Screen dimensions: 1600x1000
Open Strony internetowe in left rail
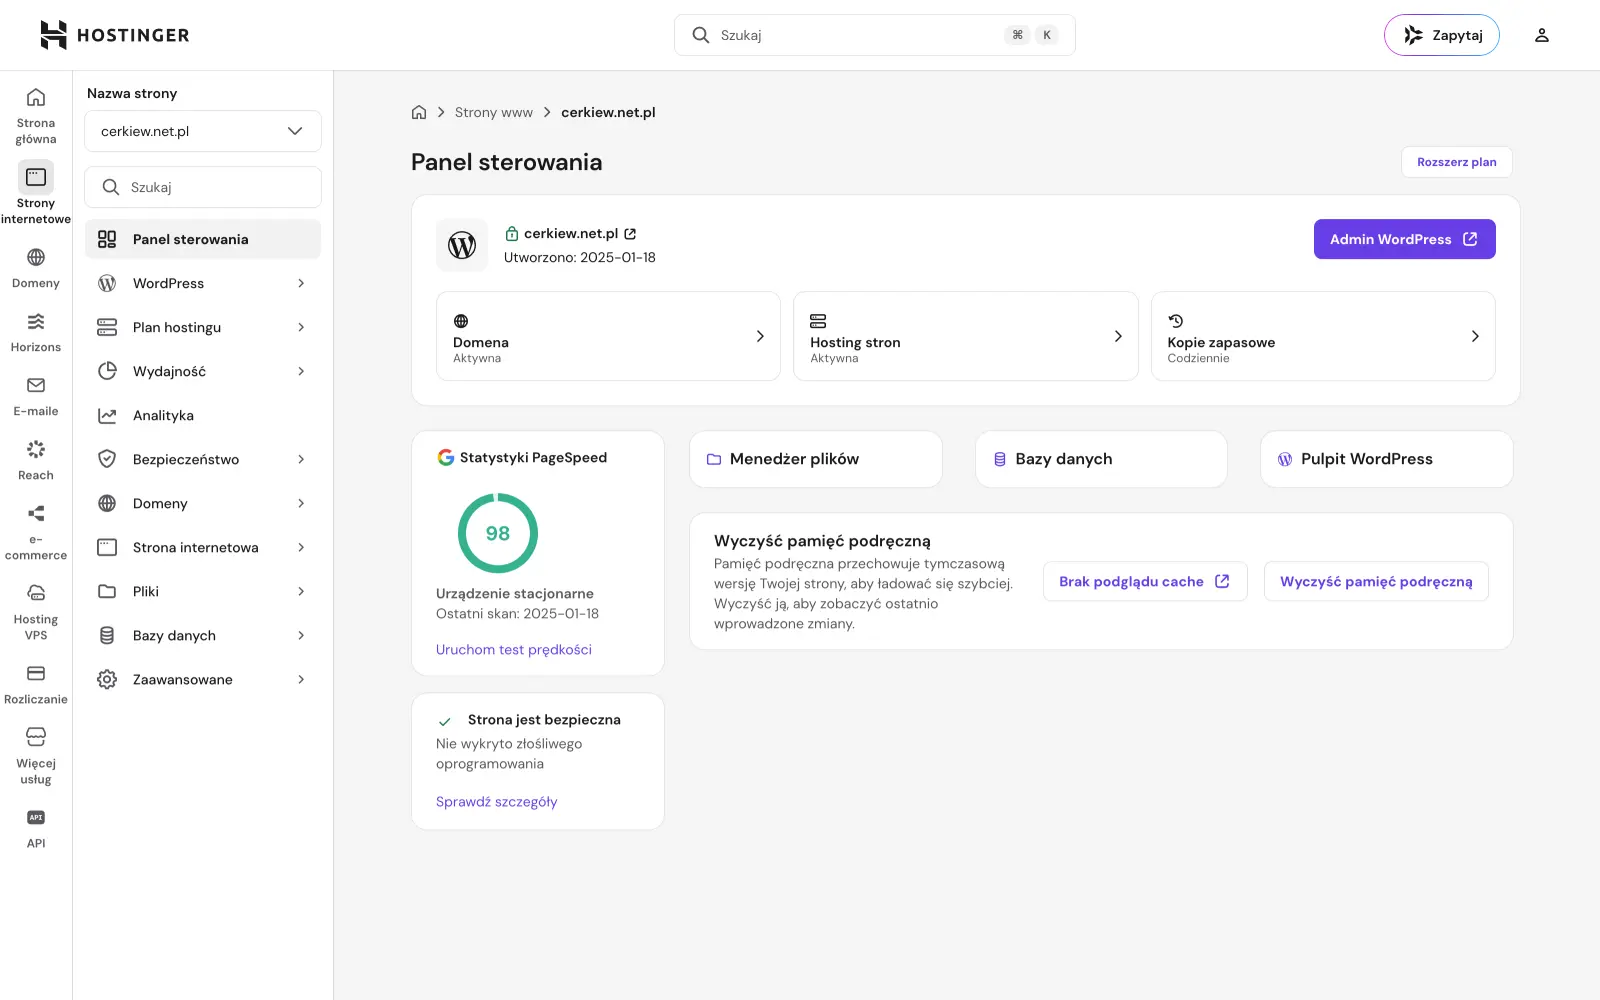pos(36,194)
